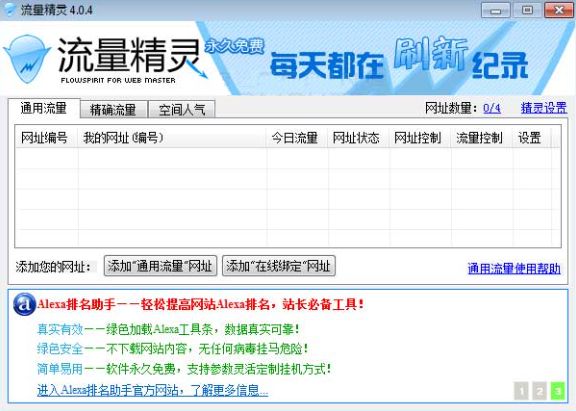Open the 精确流量 tab
The width and height of the screenshot is (576, 411).
click(x=114, y=109)
